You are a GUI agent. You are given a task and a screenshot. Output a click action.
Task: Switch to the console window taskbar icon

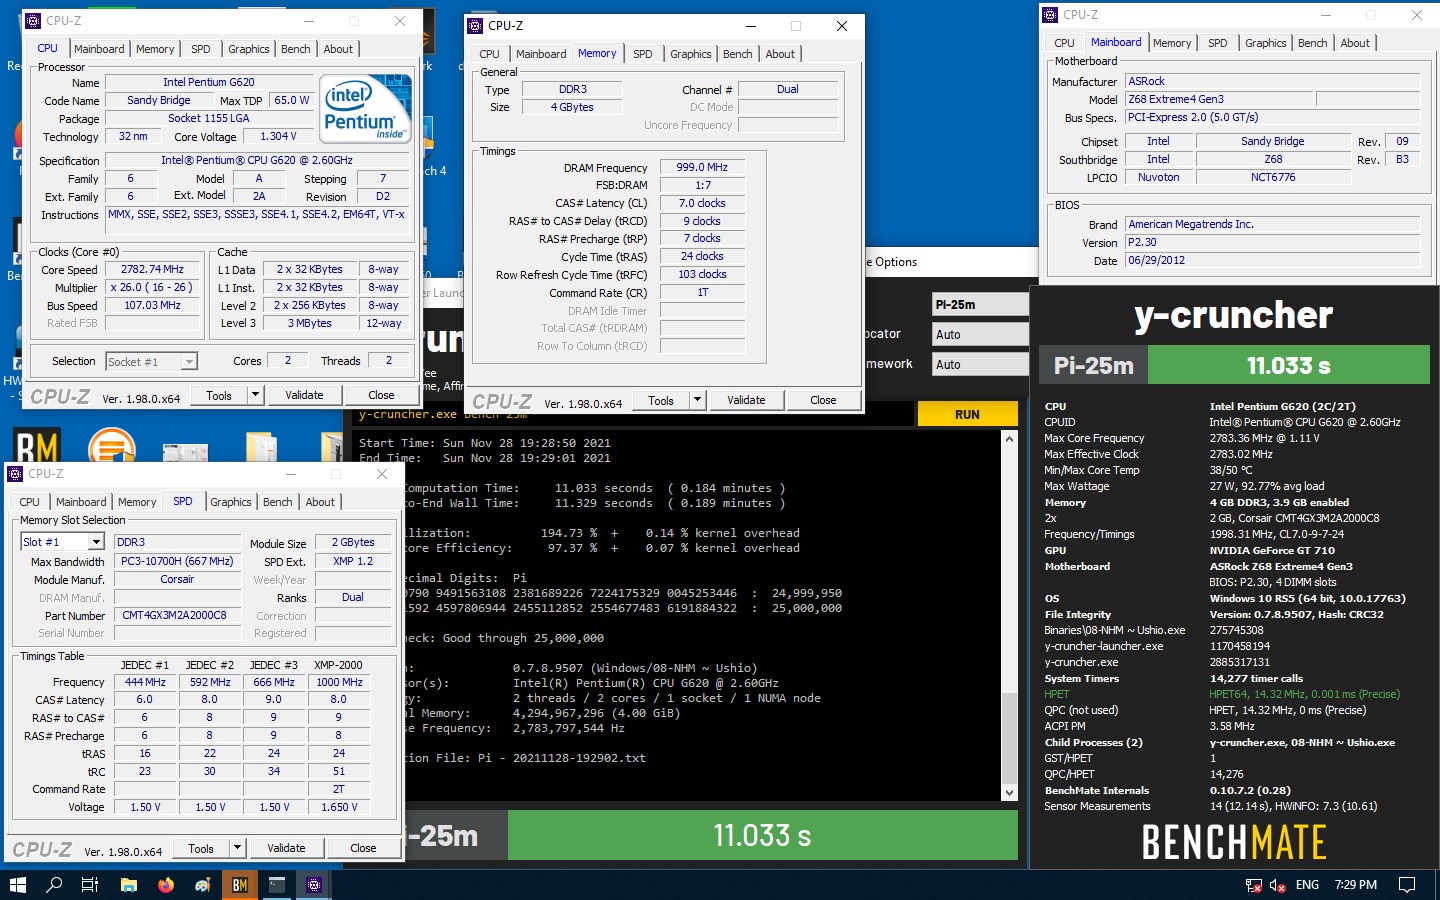pos(277,885)
